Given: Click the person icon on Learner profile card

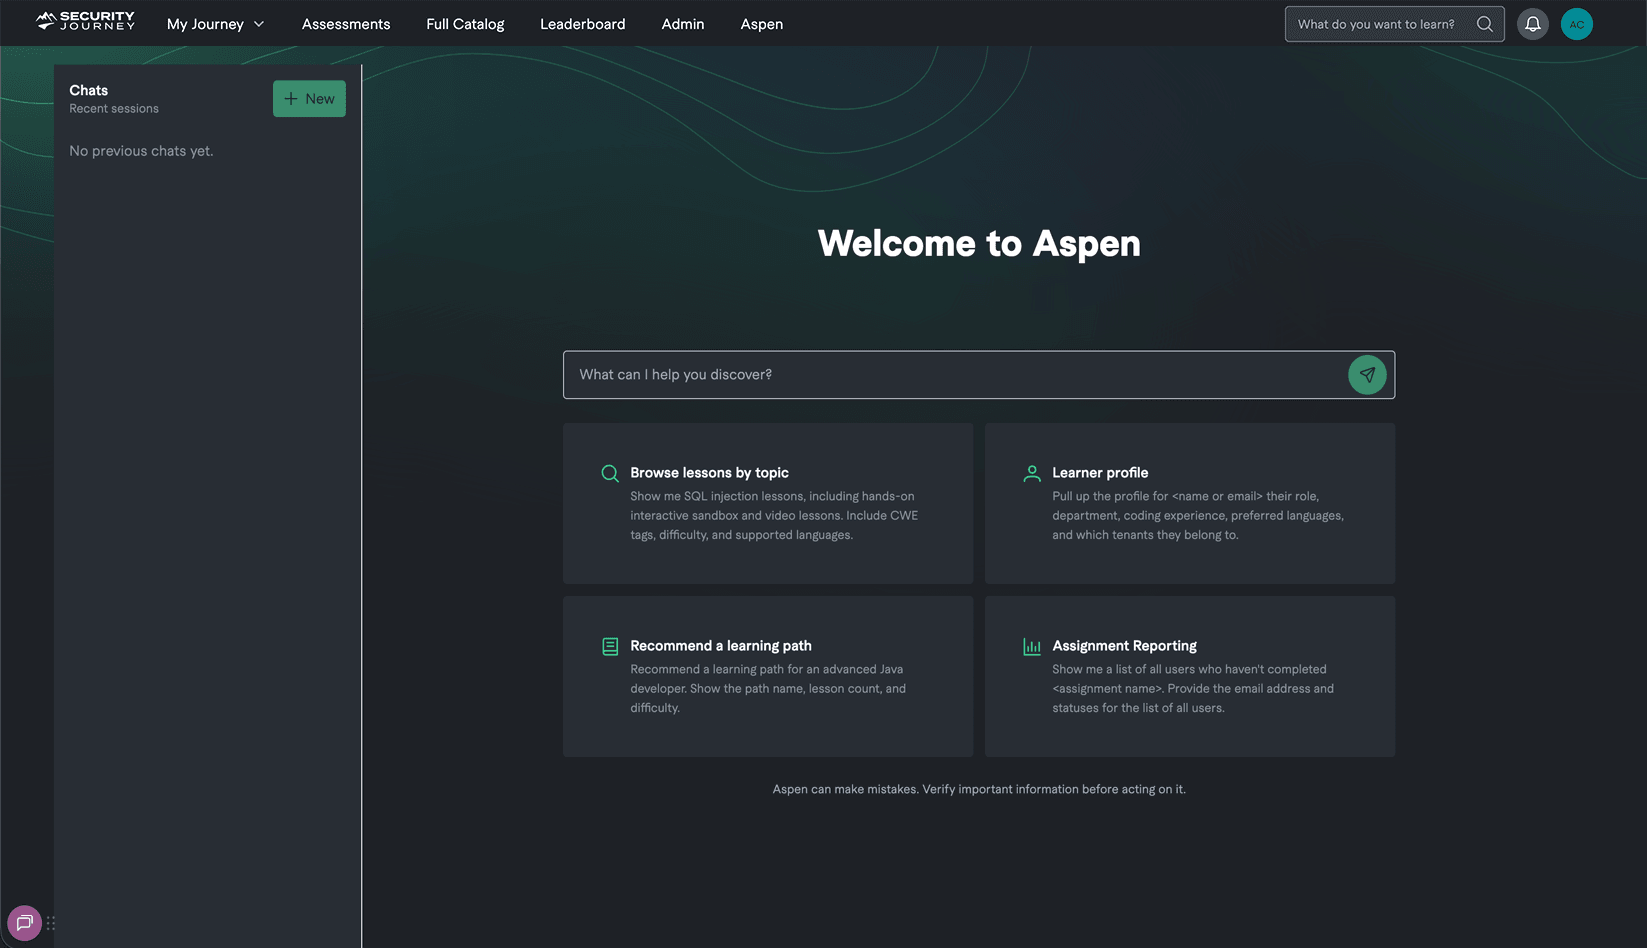Looking at the screenshot, I should [x=1032, y=473].
